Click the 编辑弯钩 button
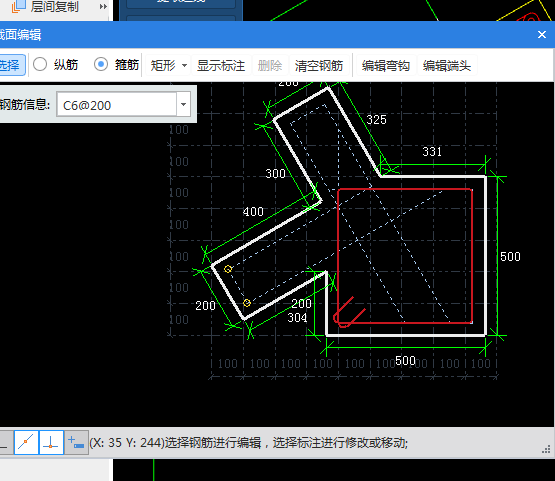Screen dimensions: 555x481 [385, 65]
